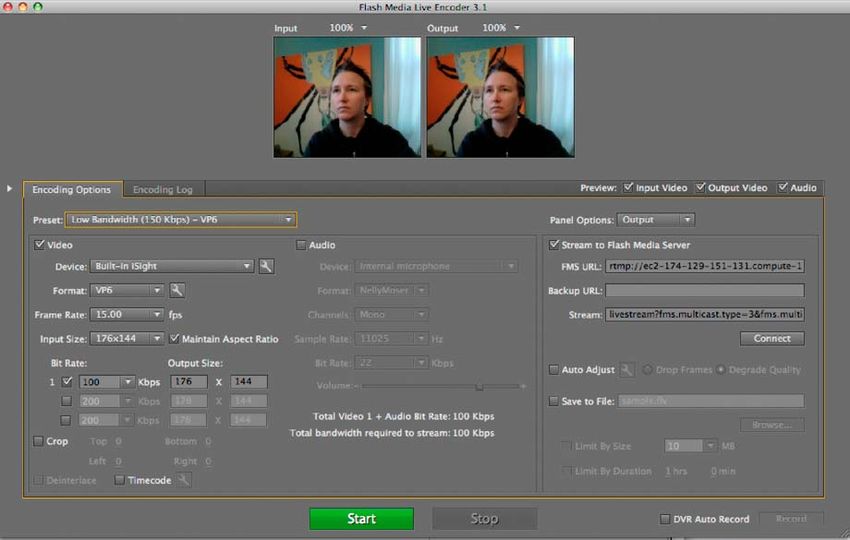The height and width of the screenshot is (540, 850).
Task: Open the Input Size dropdown
Action: pyautogui.click(x=127, y=339)
